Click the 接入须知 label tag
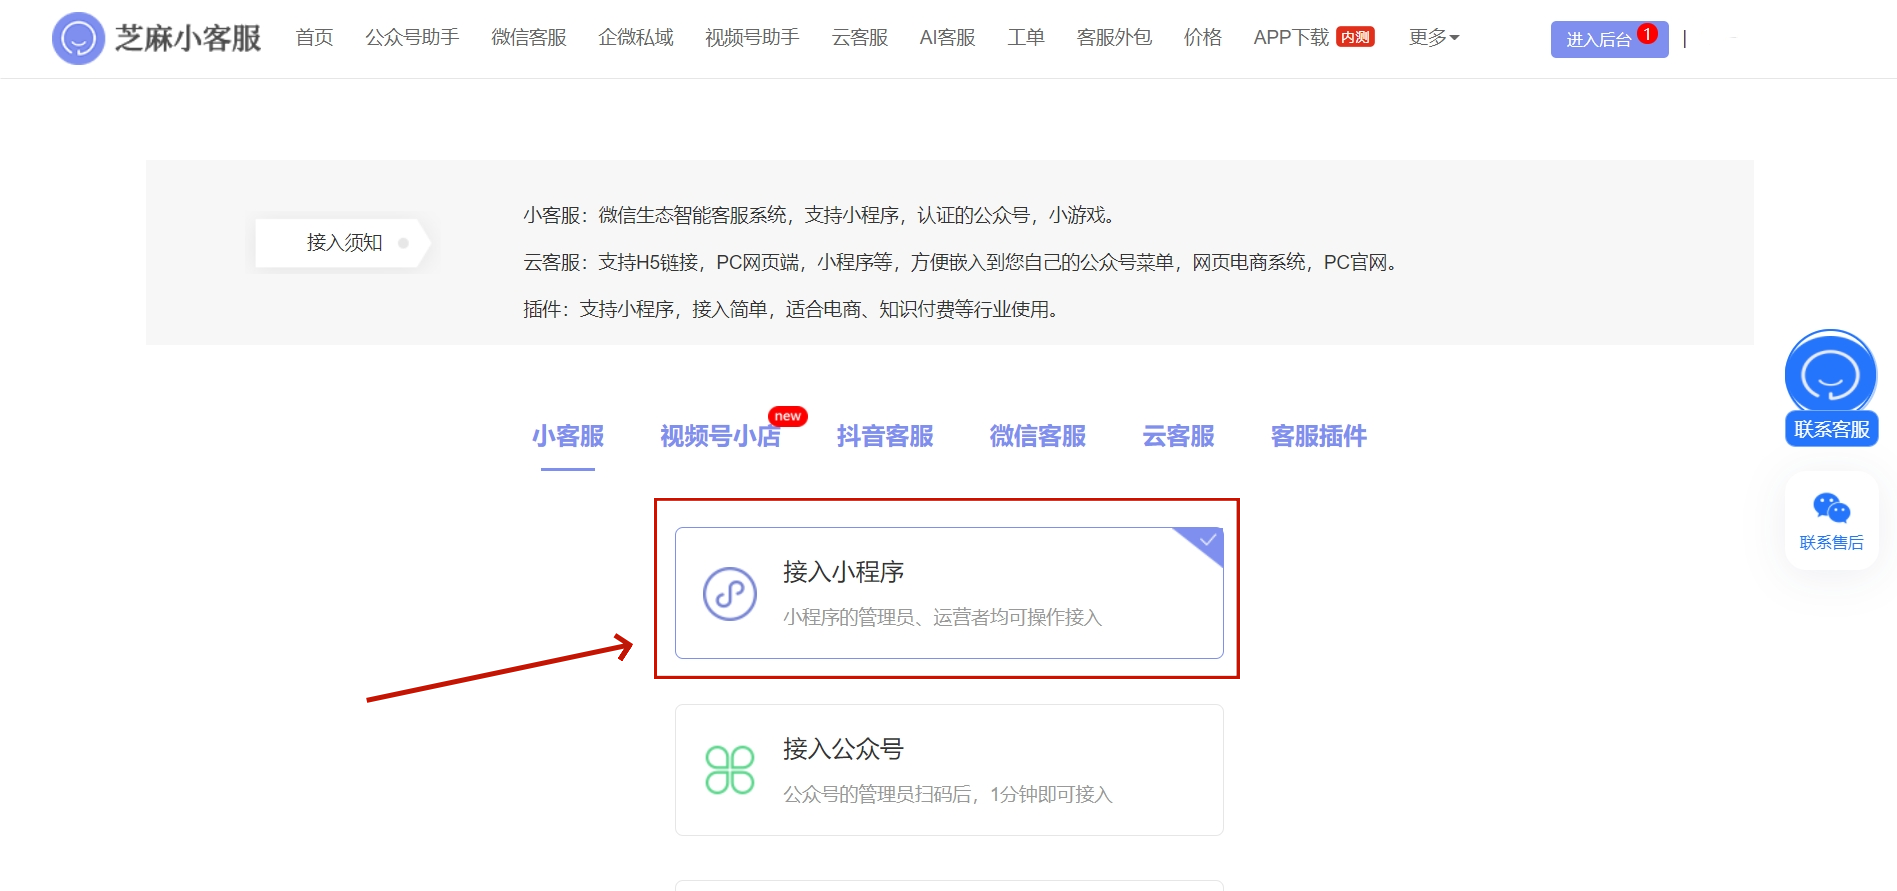 pyautogui.click(x=343, y=243)
